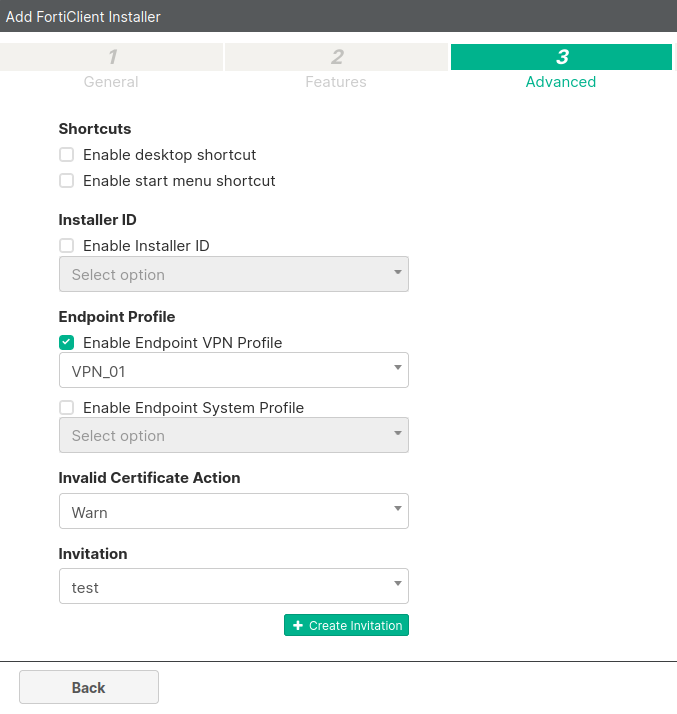Go to step 1 General tab
Image resolution: width=677 pixels, height=714 pixels.
coord(112,67)
